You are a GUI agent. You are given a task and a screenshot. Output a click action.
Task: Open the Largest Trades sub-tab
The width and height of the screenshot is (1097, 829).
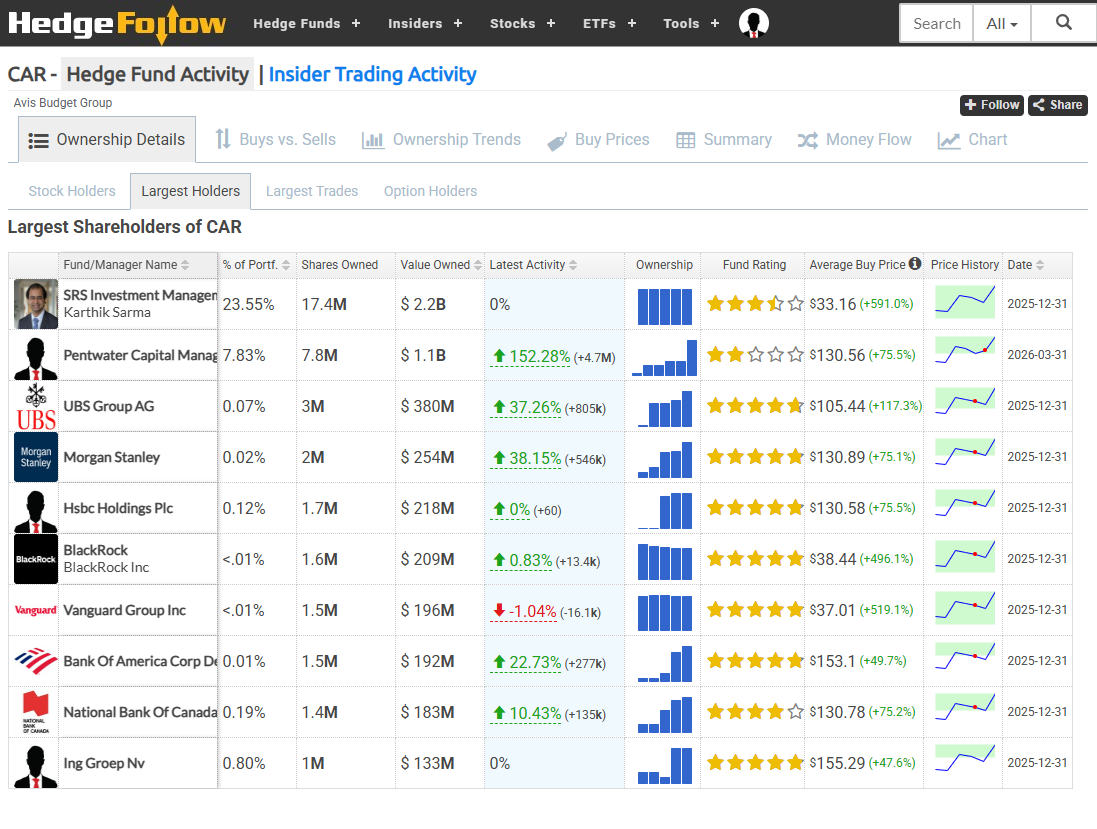(311, 191)
